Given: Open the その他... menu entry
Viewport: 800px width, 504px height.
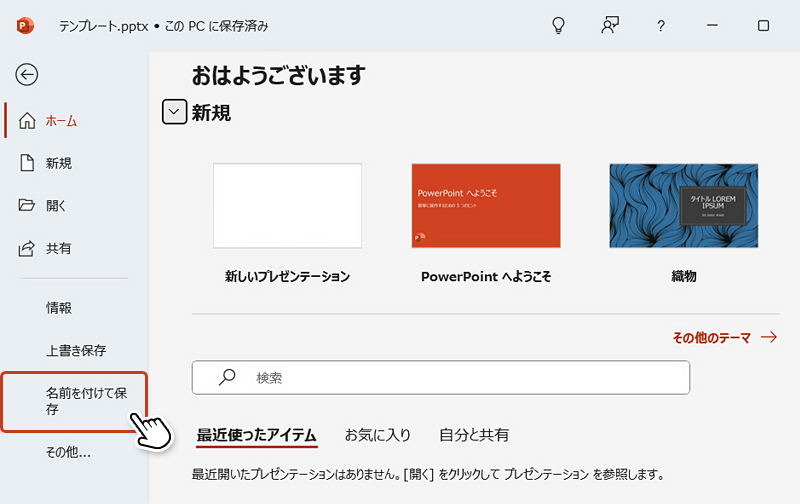Looking at the screenshot, I should 68,452.
